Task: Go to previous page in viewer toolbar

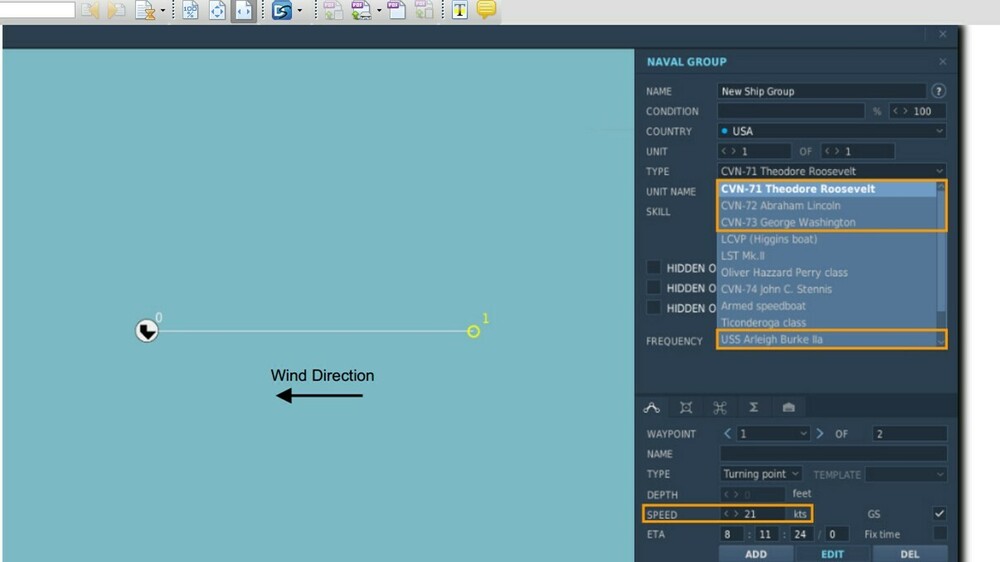Action: coord(90,10)
